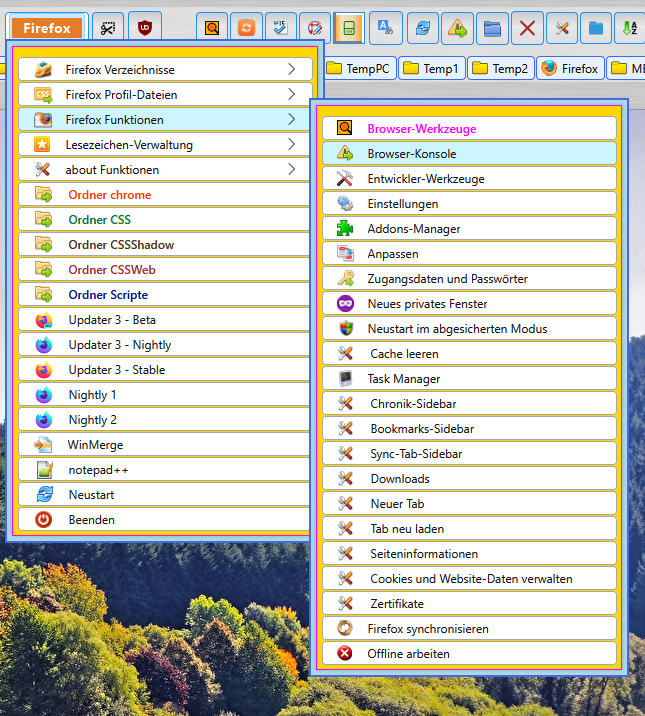This screenshot has width=645, height=716.
Task: Click the blue sync arrows toolbar icon
Action: (x=423, y=28)
